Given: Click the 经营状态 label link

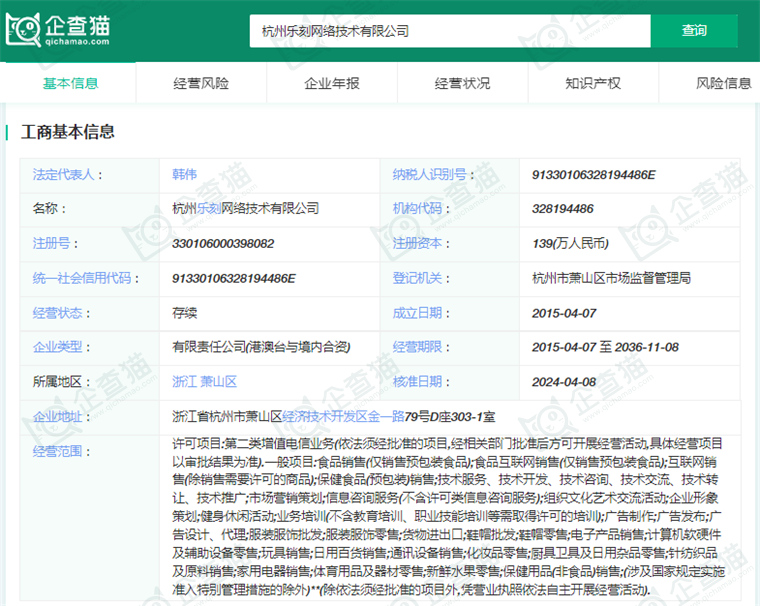Looking at the screenshot, I should (58, 313).
